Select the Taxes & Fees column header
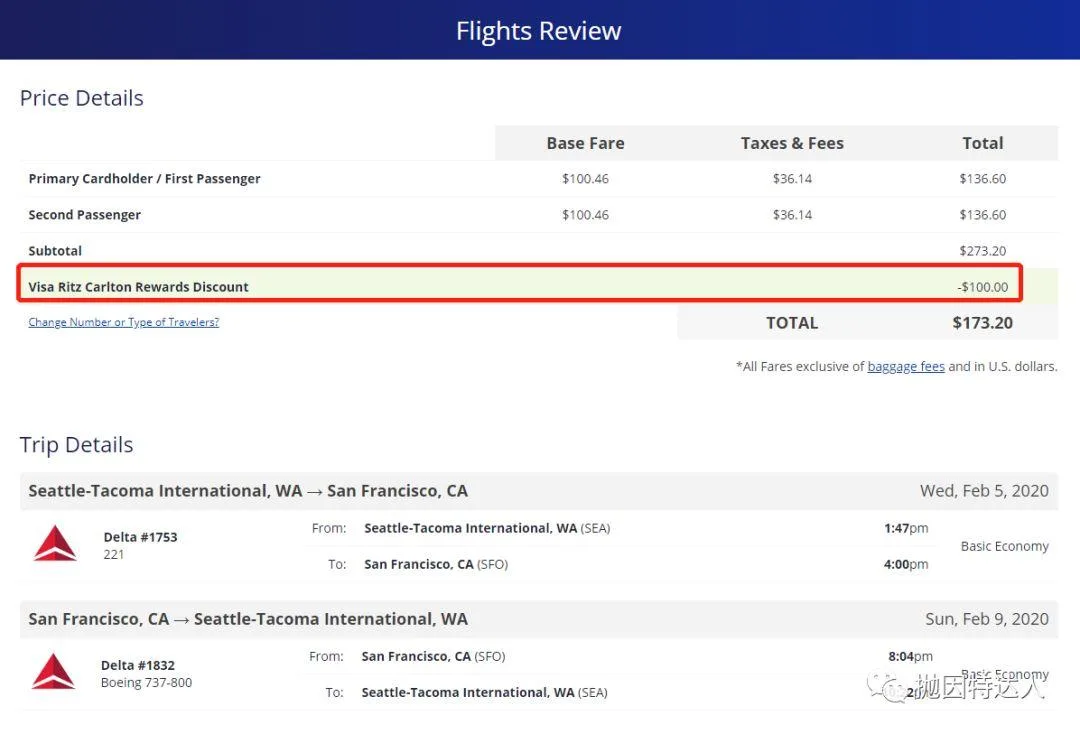Image resolution: width=1080 pixels, height=734 pixels. 792,143
